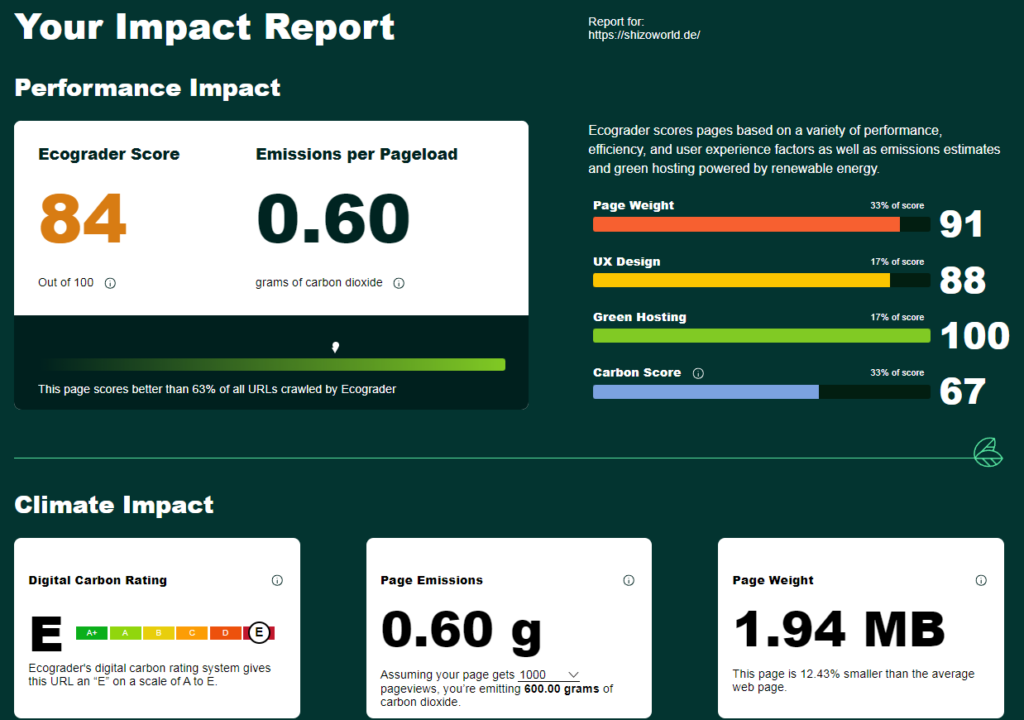Click info icon on the Page Weight card
The height and width of the screenshot is (720, 1024).
click(x=981, y=580)
